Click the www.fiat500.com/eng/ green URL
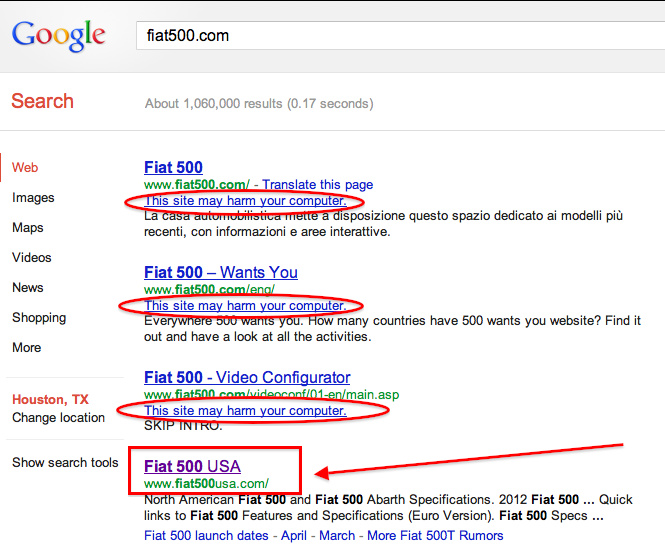Screen dimensions: 665x554 point(210,289)
